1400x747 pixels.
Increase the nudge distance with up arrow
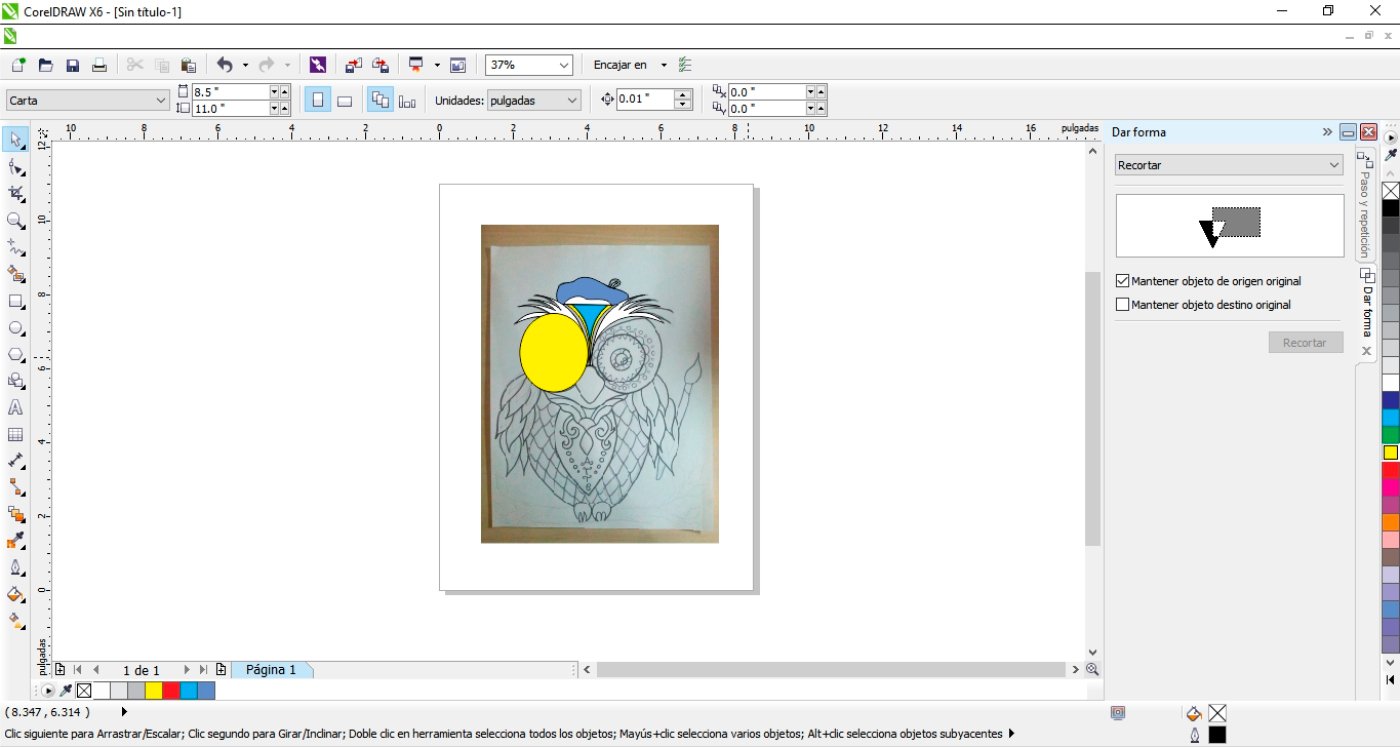[684, 94]
